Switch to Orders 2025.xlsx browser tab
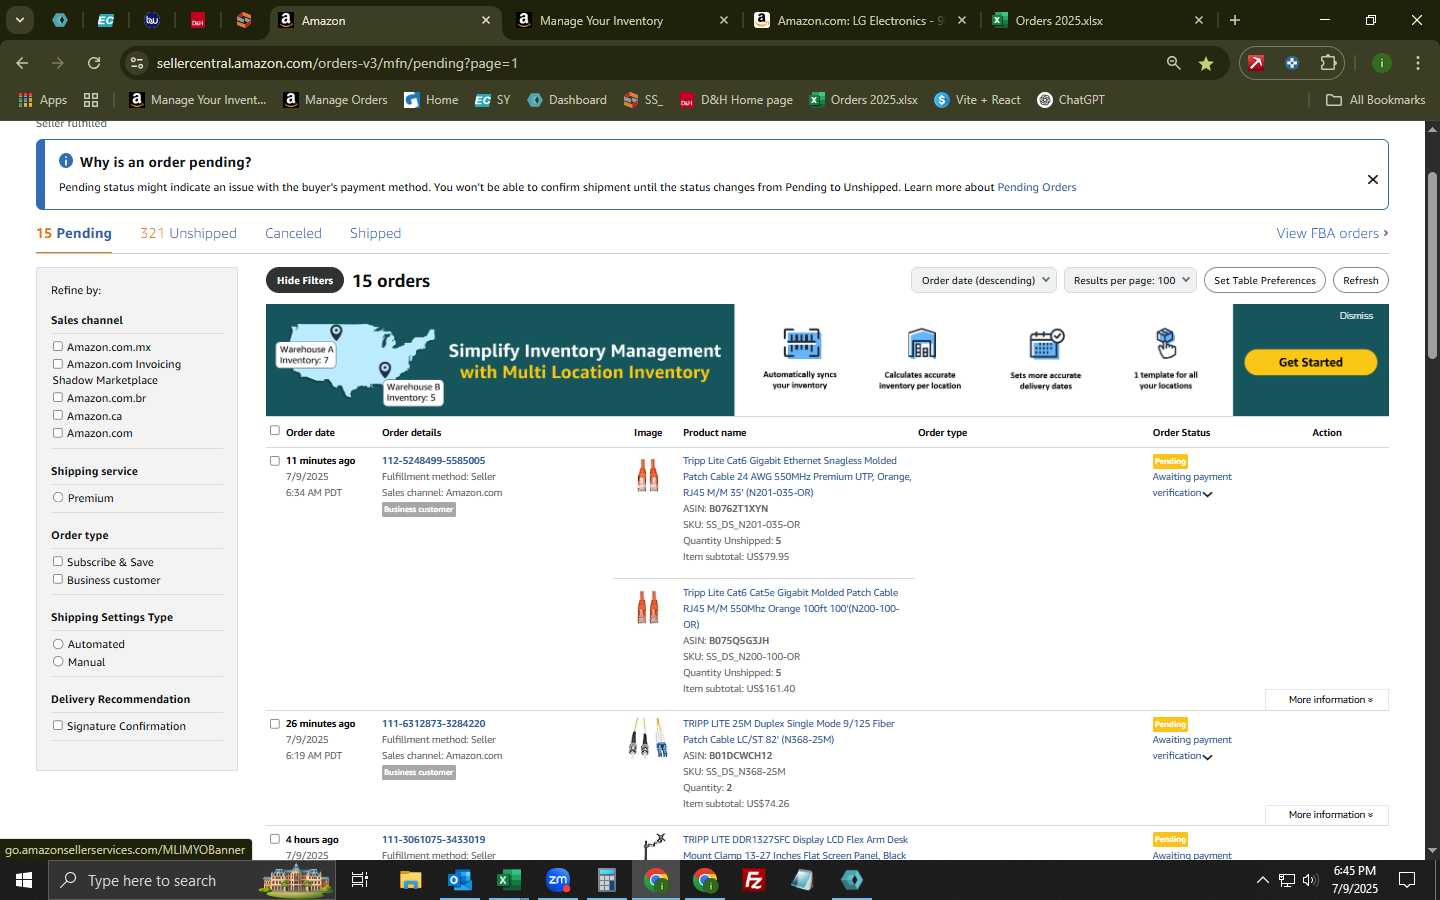This screenshot has width=1440, height=900. (x=1097, y=20)
